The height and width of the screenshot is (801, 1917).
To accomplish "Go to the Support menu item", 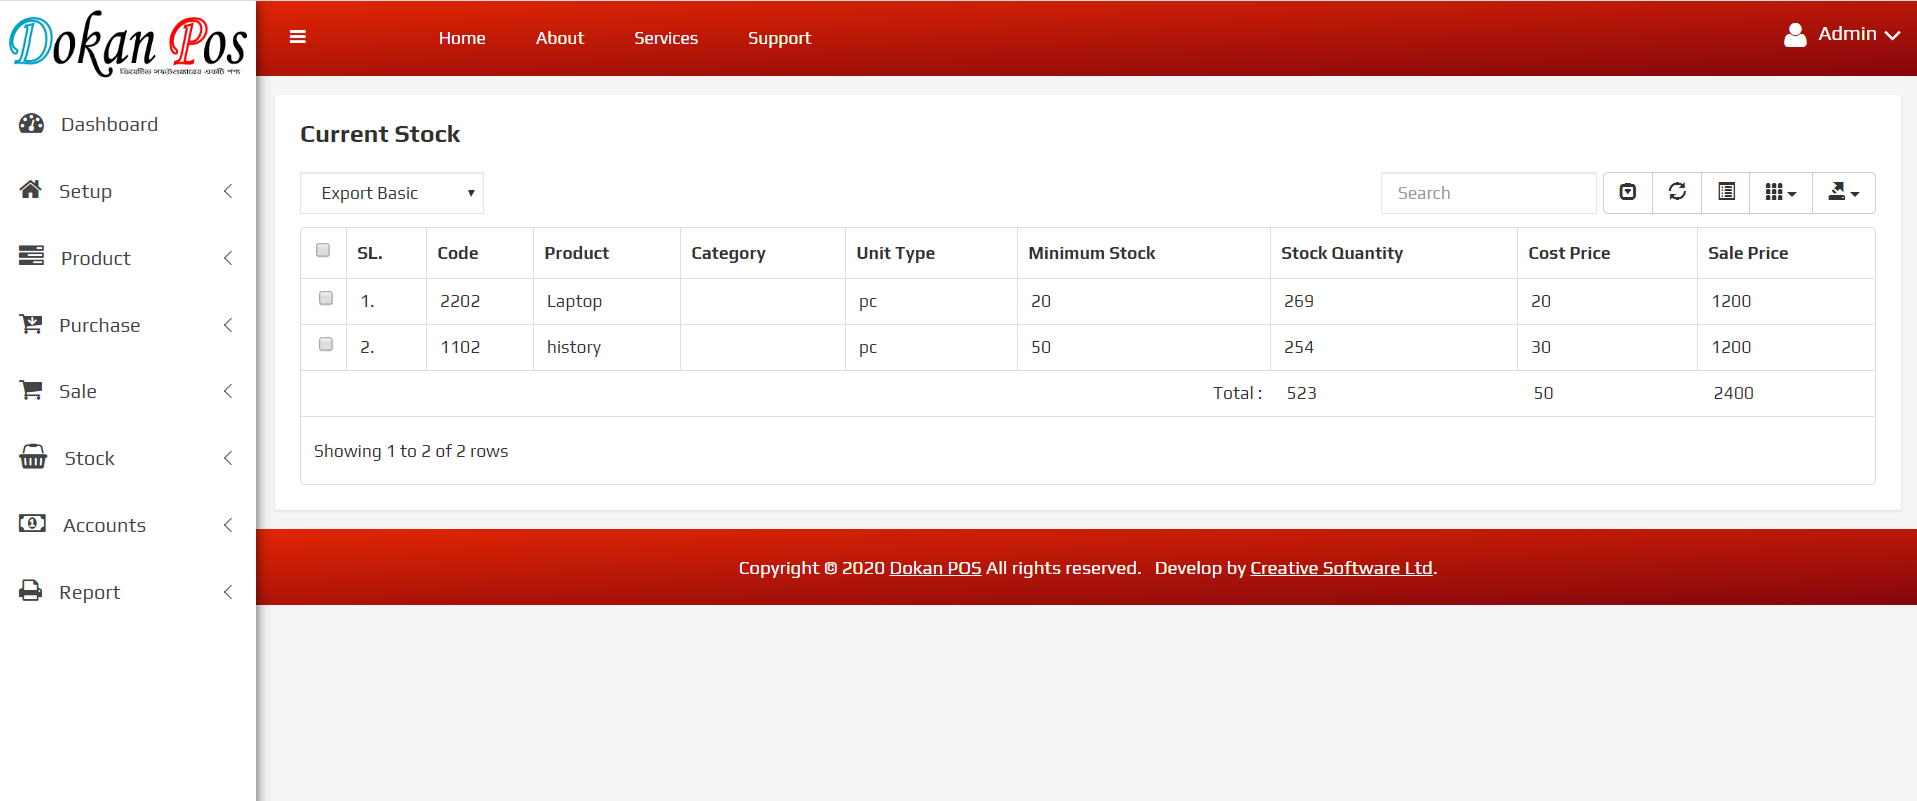I will [779, 38].
